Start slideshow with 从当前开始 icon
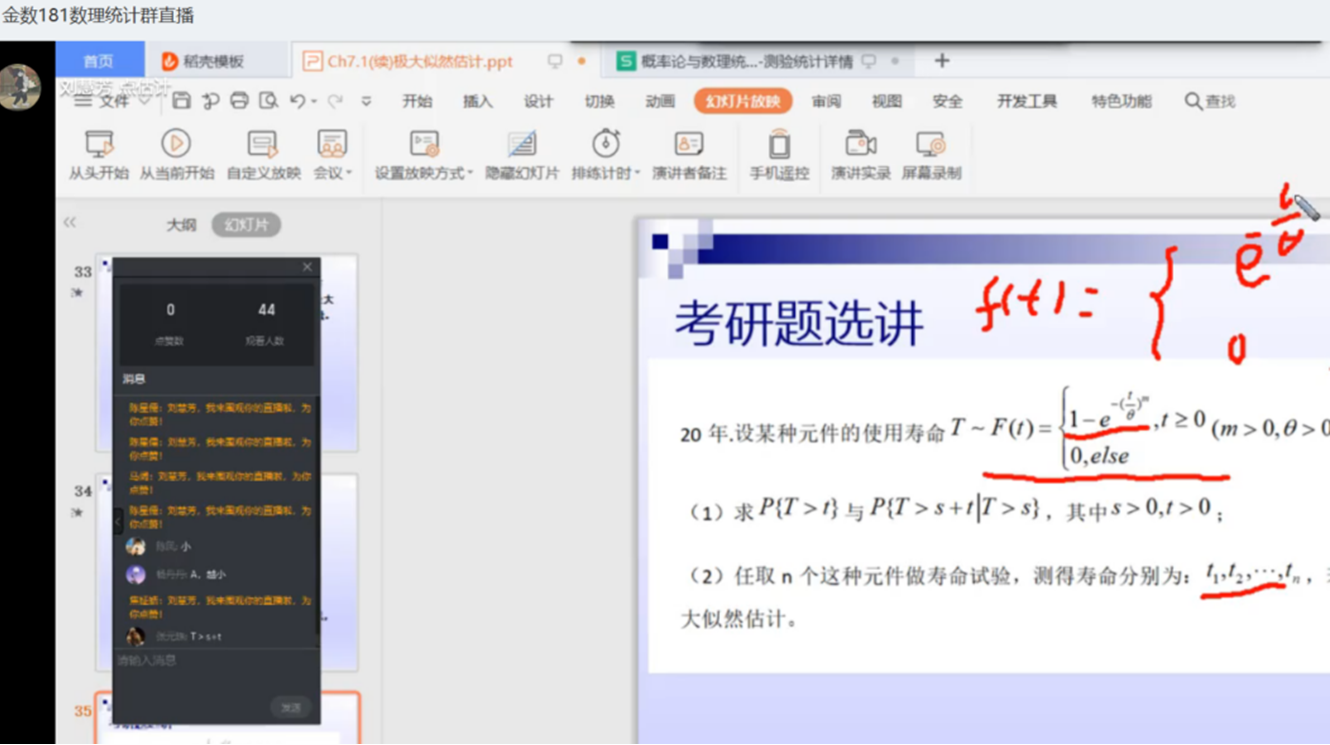1330x745 pixels. tap(176, 145)
